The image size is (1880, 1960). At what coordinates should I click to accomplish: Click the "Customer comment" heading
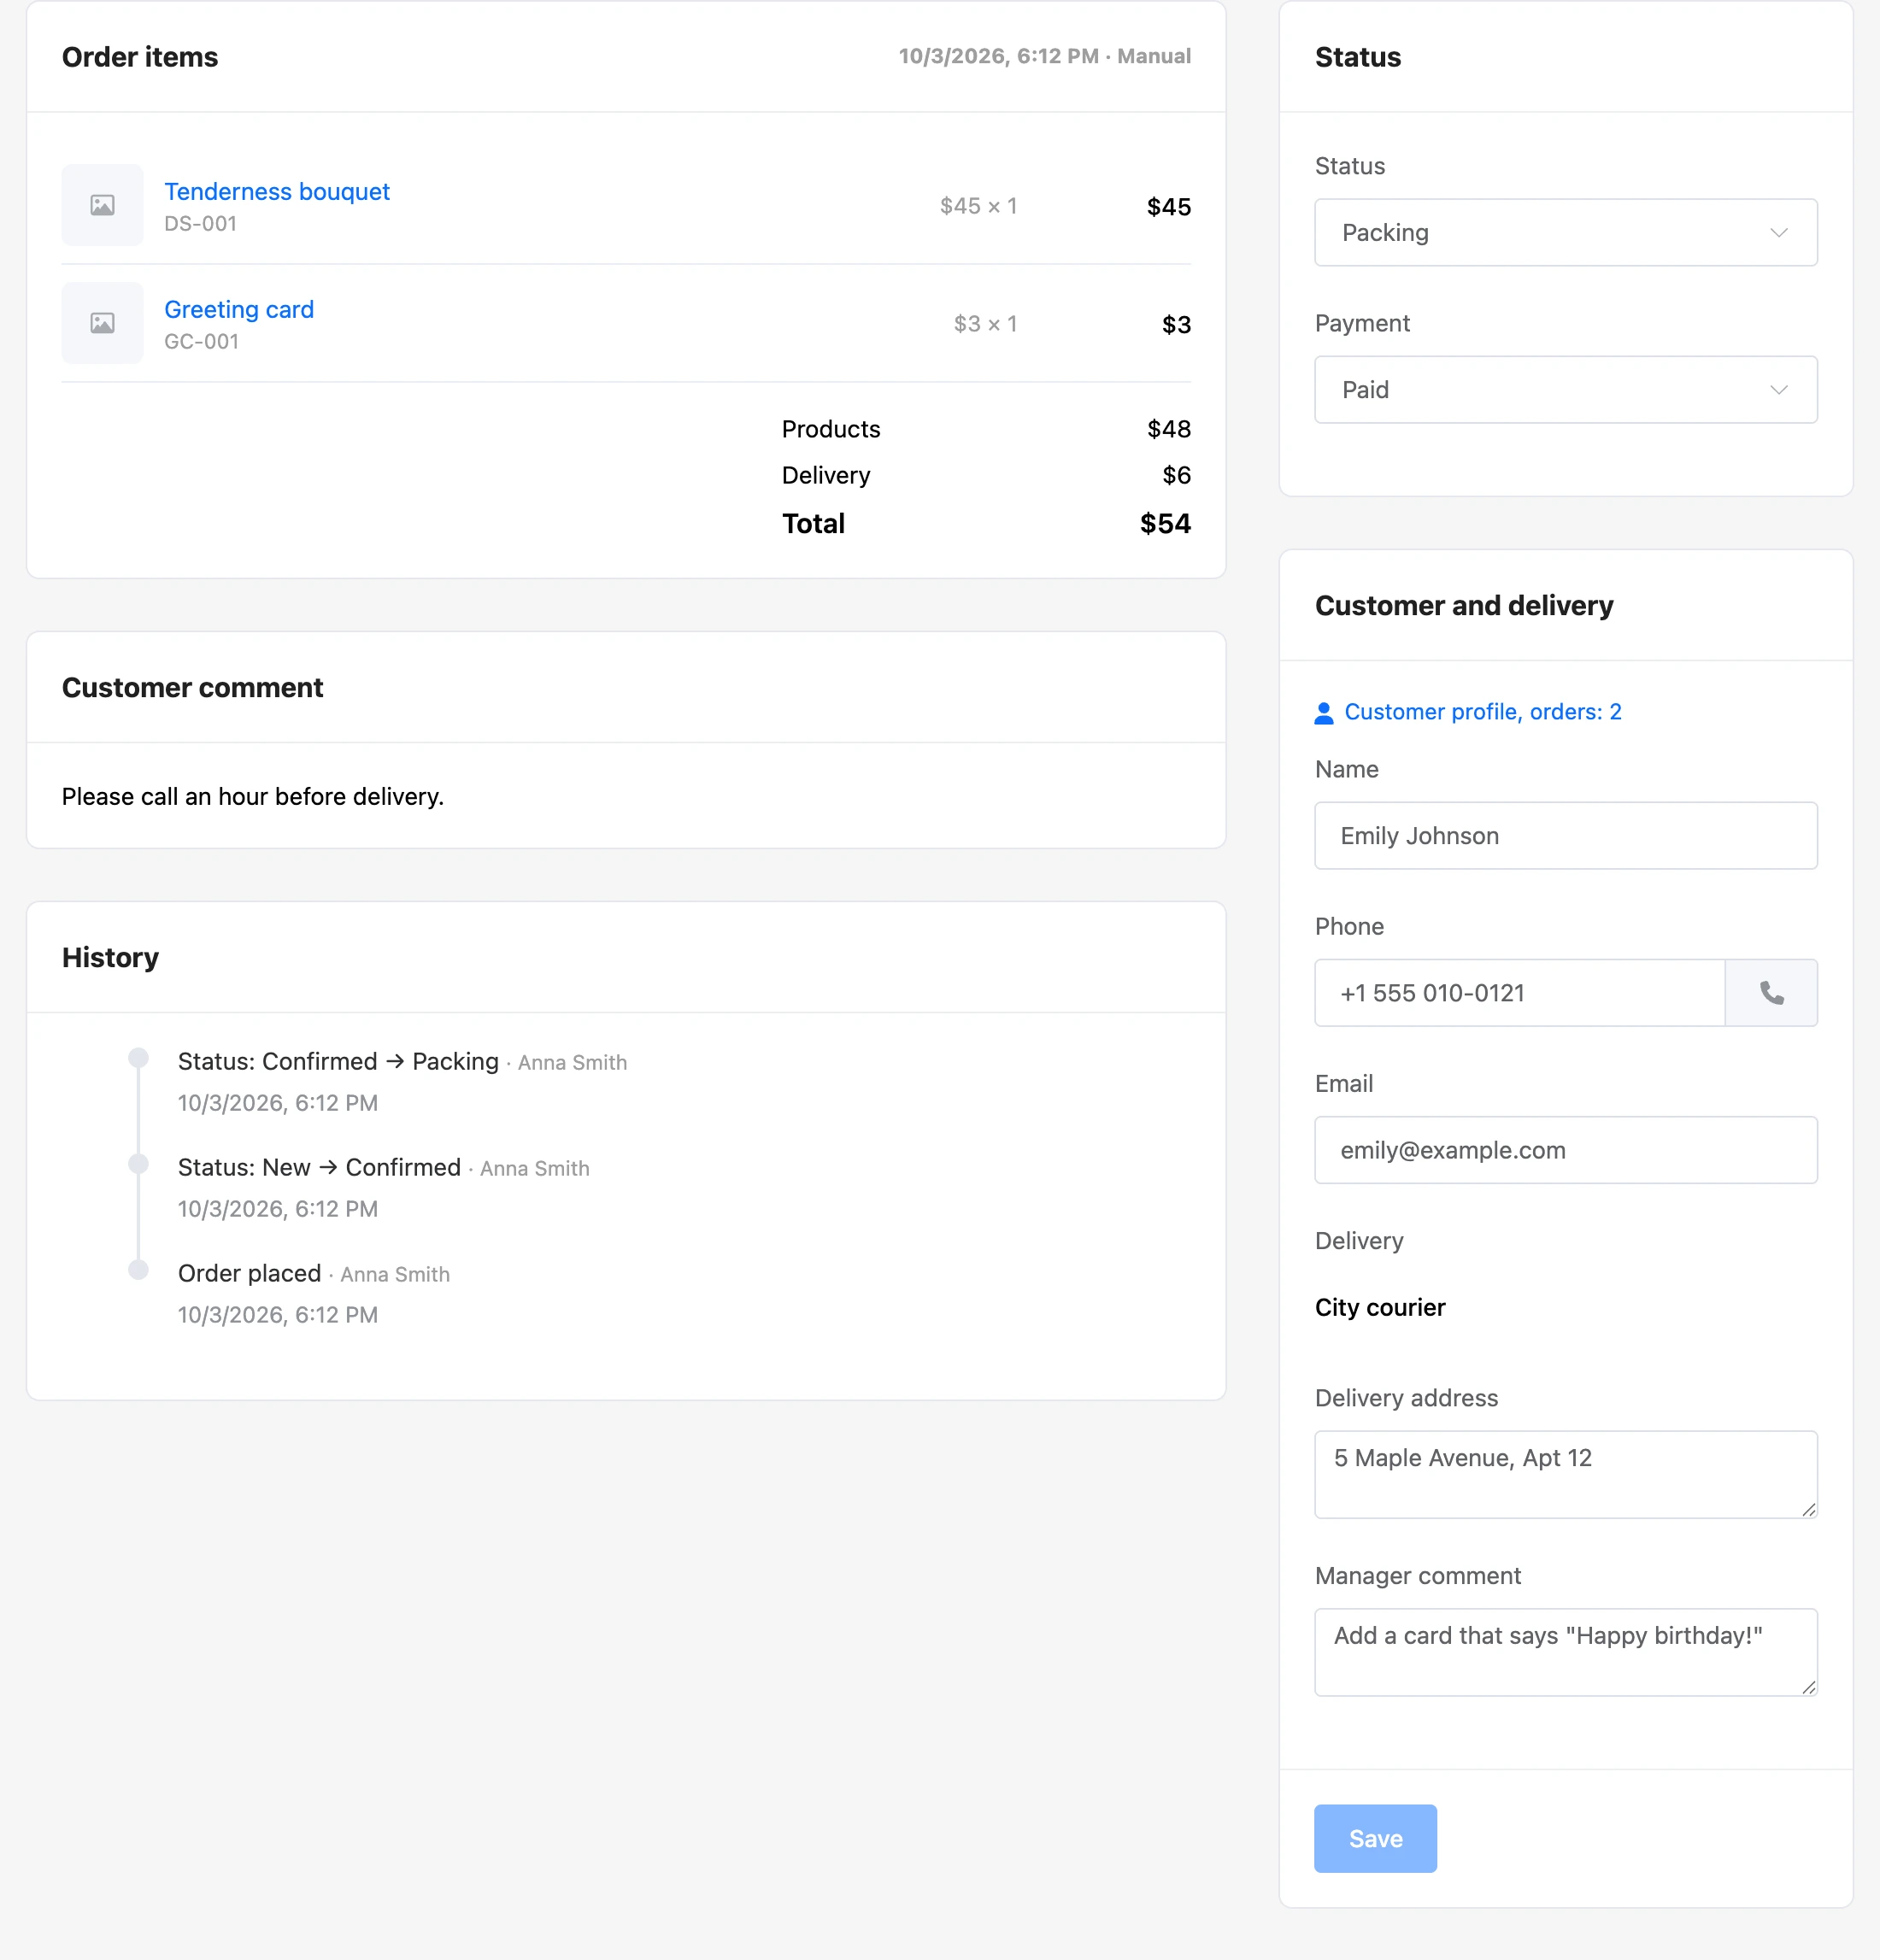point(192,687)
